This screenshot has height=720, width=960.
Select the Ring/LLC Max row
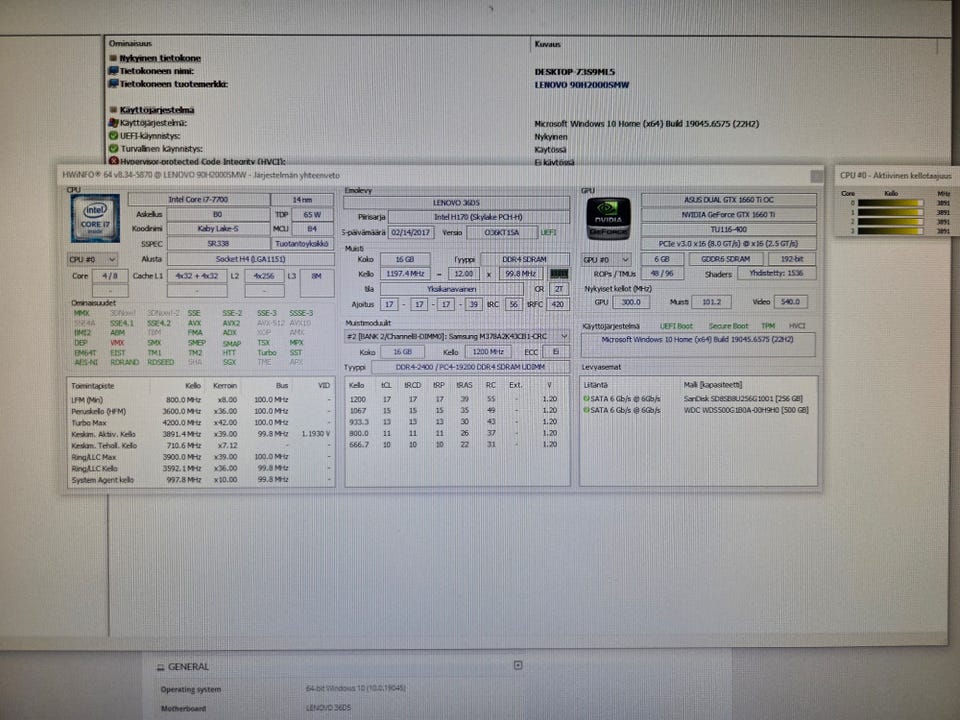coord(201,457)
